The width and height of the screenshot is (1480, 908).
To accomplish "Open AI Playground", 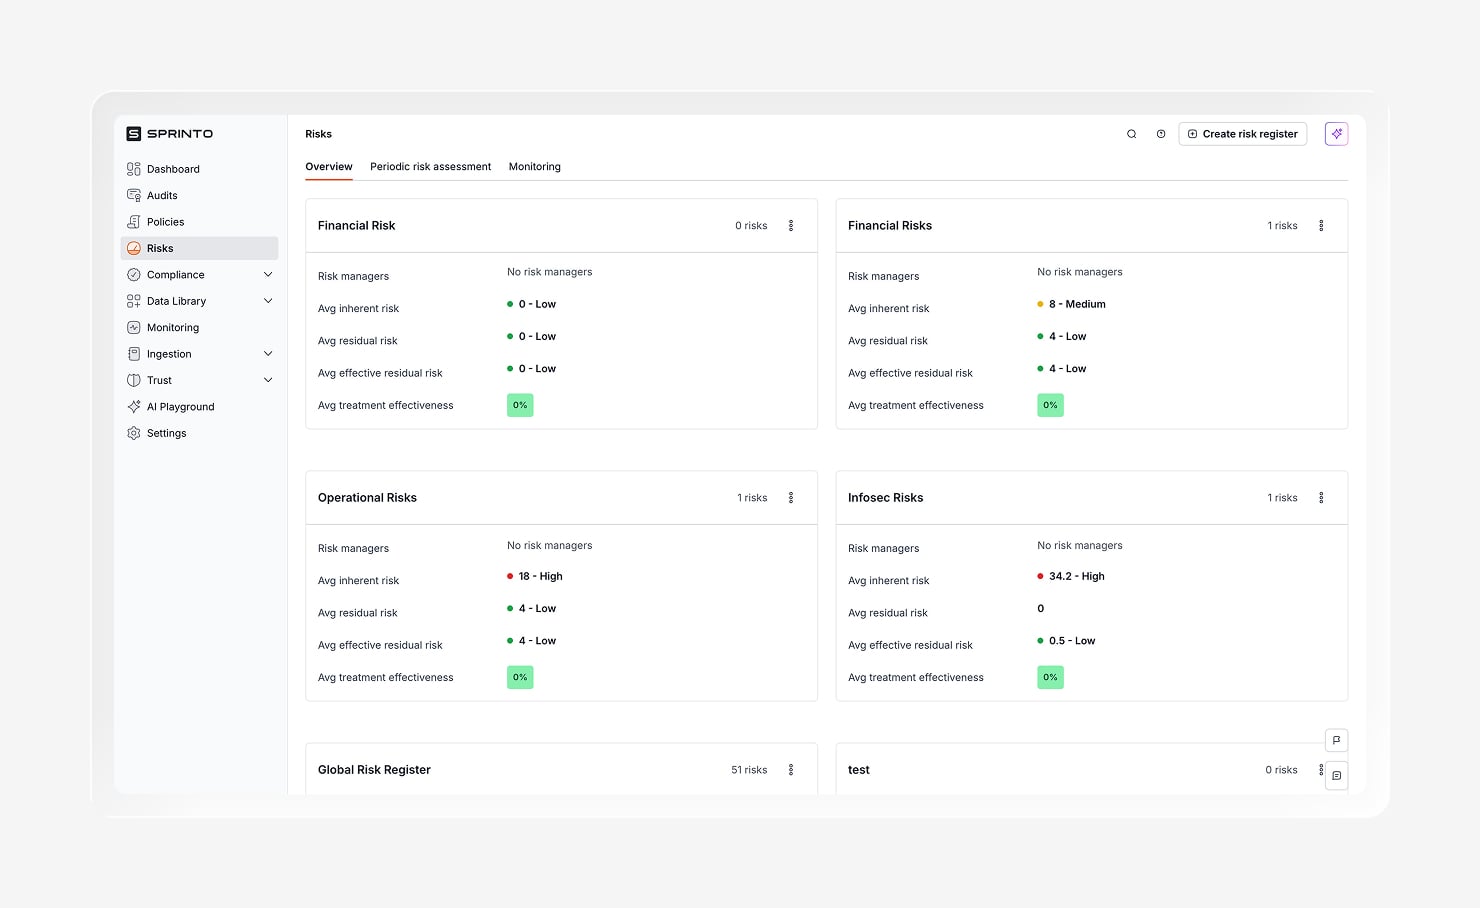I will click(x=199, y=406).
